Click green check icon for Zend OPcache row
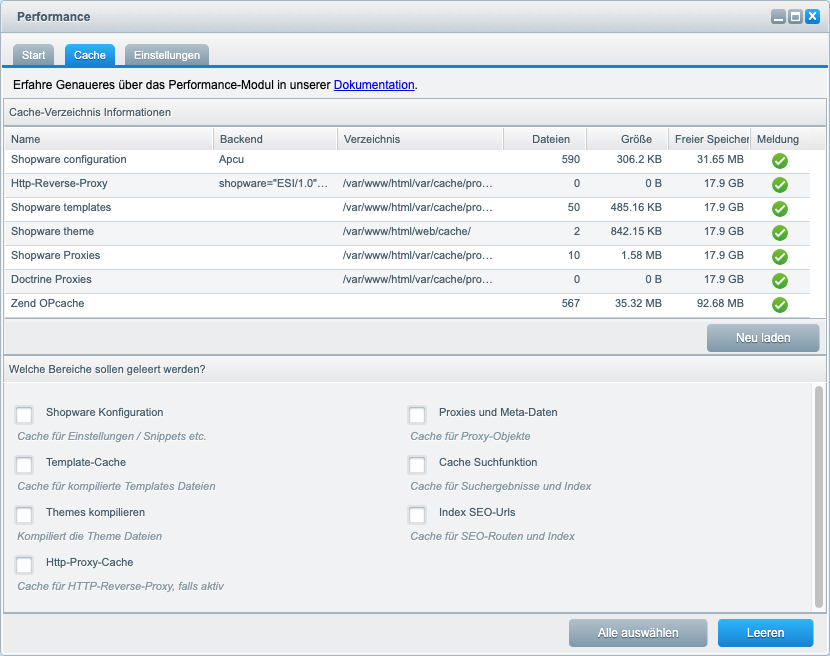 (x=780, y=304)
